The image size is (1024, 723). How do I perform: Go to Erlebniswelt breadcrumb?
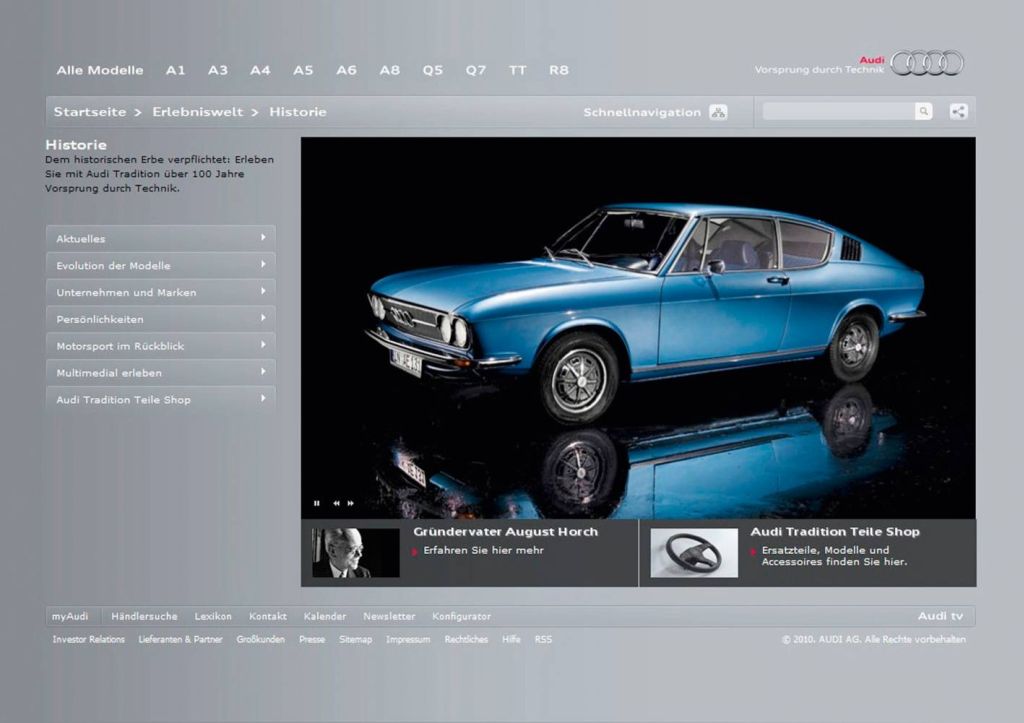pos(197,112)
